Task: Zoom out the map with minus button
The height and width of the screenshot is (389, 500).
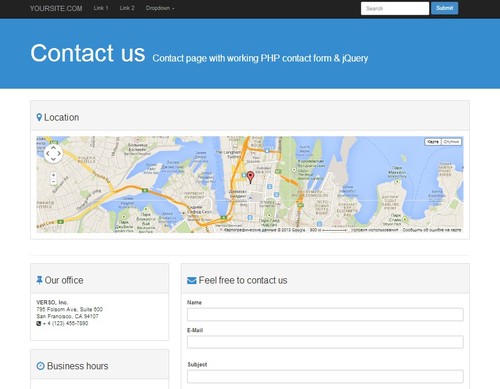Action: [53, 182]
